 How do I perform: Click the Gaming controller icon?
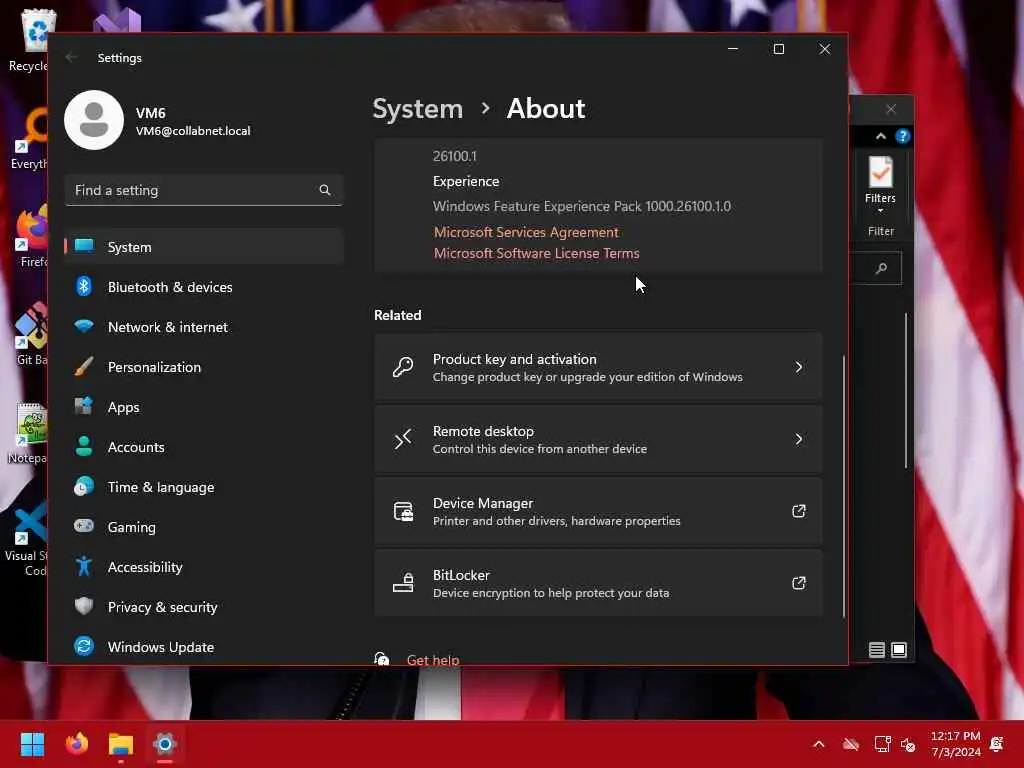pos(84,526)
